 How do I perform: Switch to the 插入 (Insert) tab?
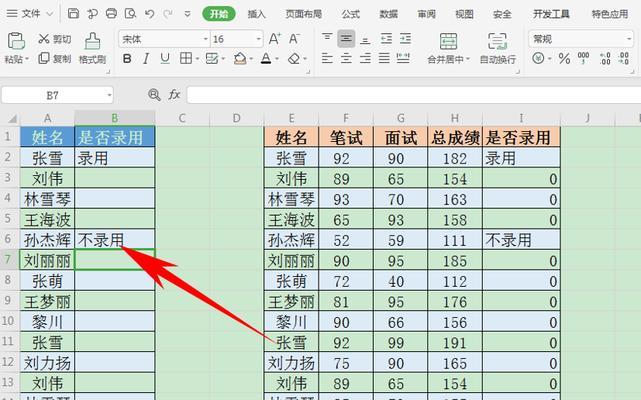pyautogui.click(x=257, y=14)
